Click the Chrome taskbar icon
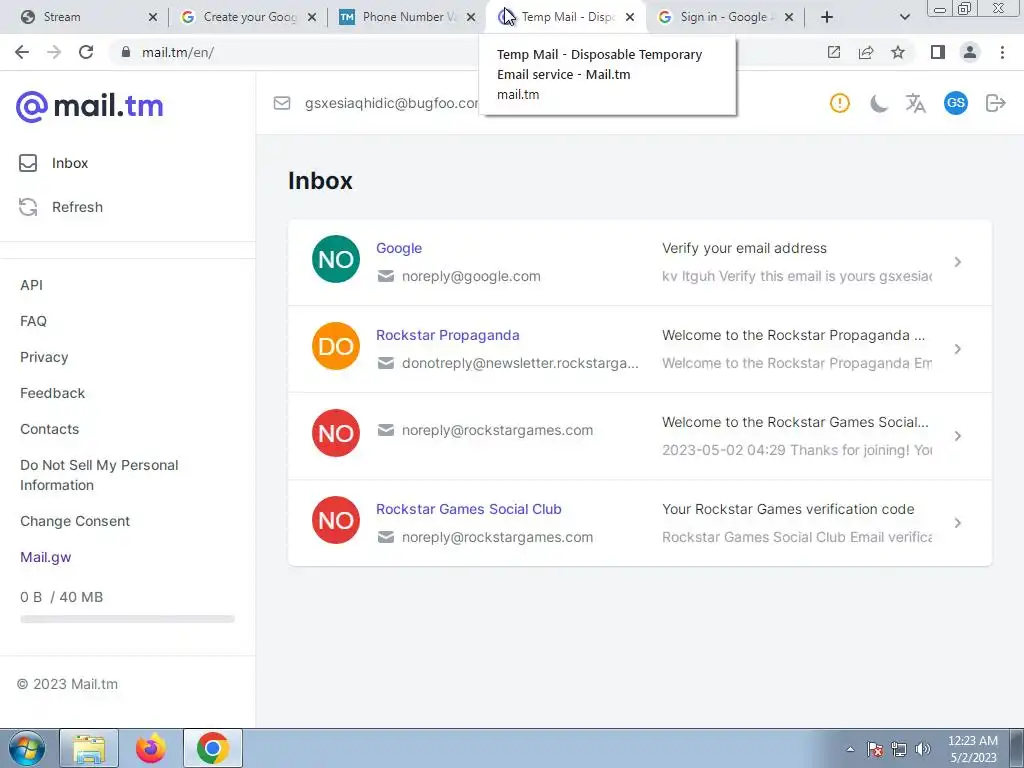The height and width of the screenshot is (768, 1024). pos(213,748)
